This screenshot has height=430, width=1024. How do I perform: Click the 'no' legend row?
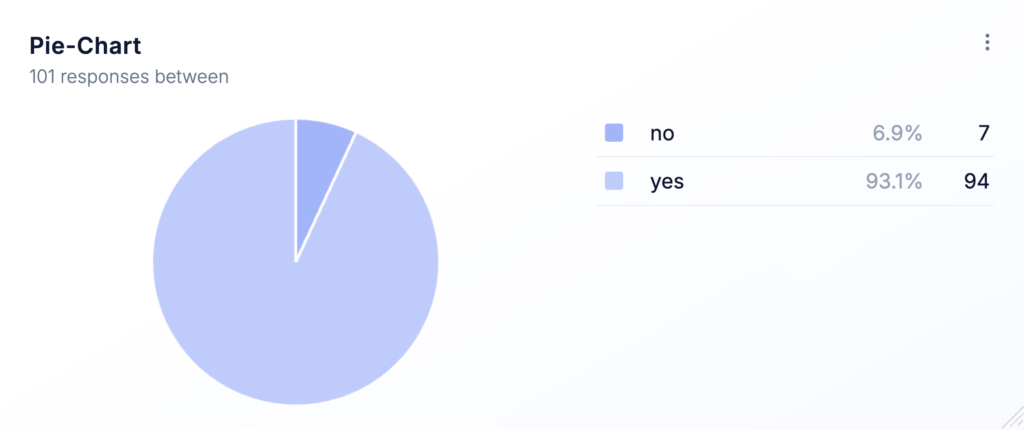click(x=795, y=133)
